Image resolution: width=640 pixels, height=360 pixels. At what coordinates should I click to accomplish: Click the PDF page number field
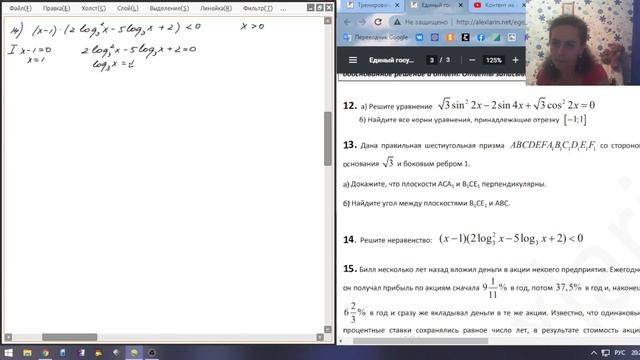432,60
